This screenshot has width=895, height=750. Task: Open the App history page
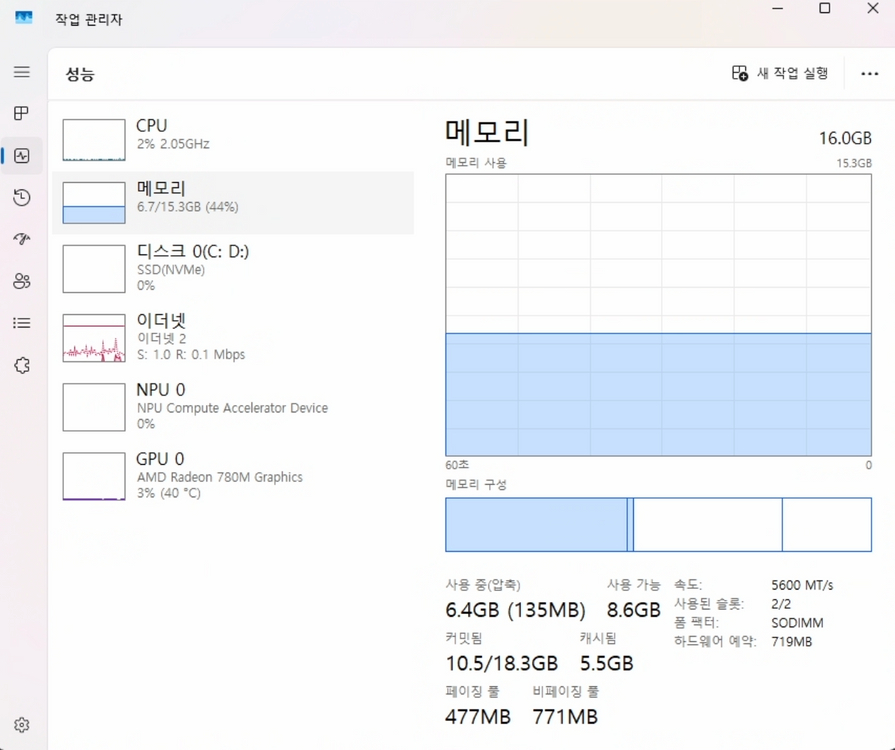(22, 197)
